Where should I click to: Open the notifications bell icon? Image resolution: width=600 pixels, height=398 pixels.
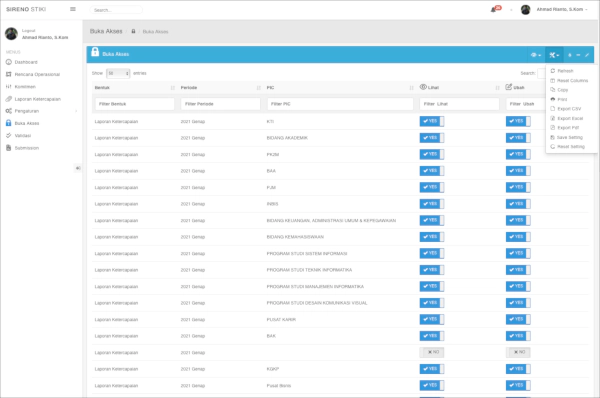point(494,10)
